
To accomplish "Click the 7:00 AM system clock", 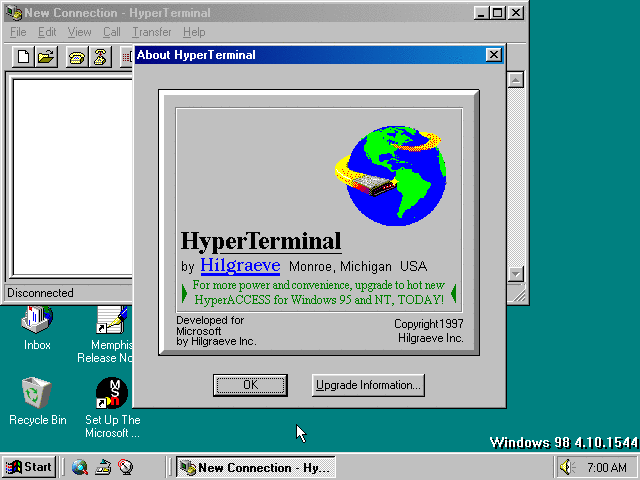I will point(607,467).
